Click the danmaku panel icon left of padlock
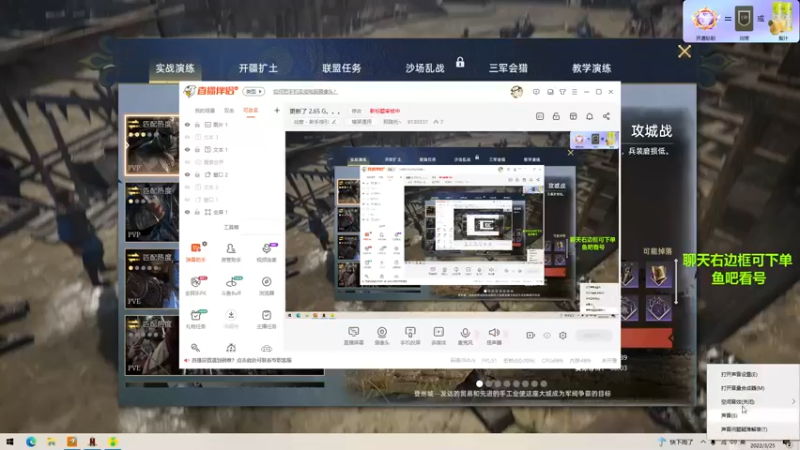 click(540, 116)
